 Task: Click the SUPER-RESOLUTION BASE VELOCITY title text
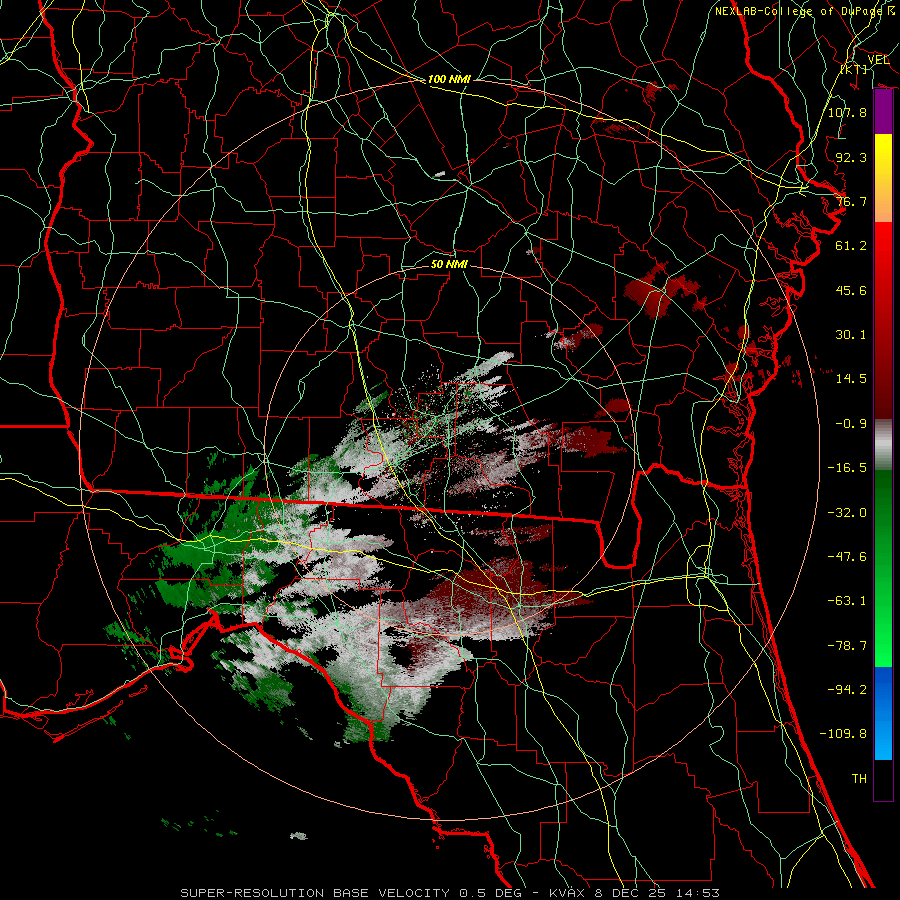[x=315, y=893]
